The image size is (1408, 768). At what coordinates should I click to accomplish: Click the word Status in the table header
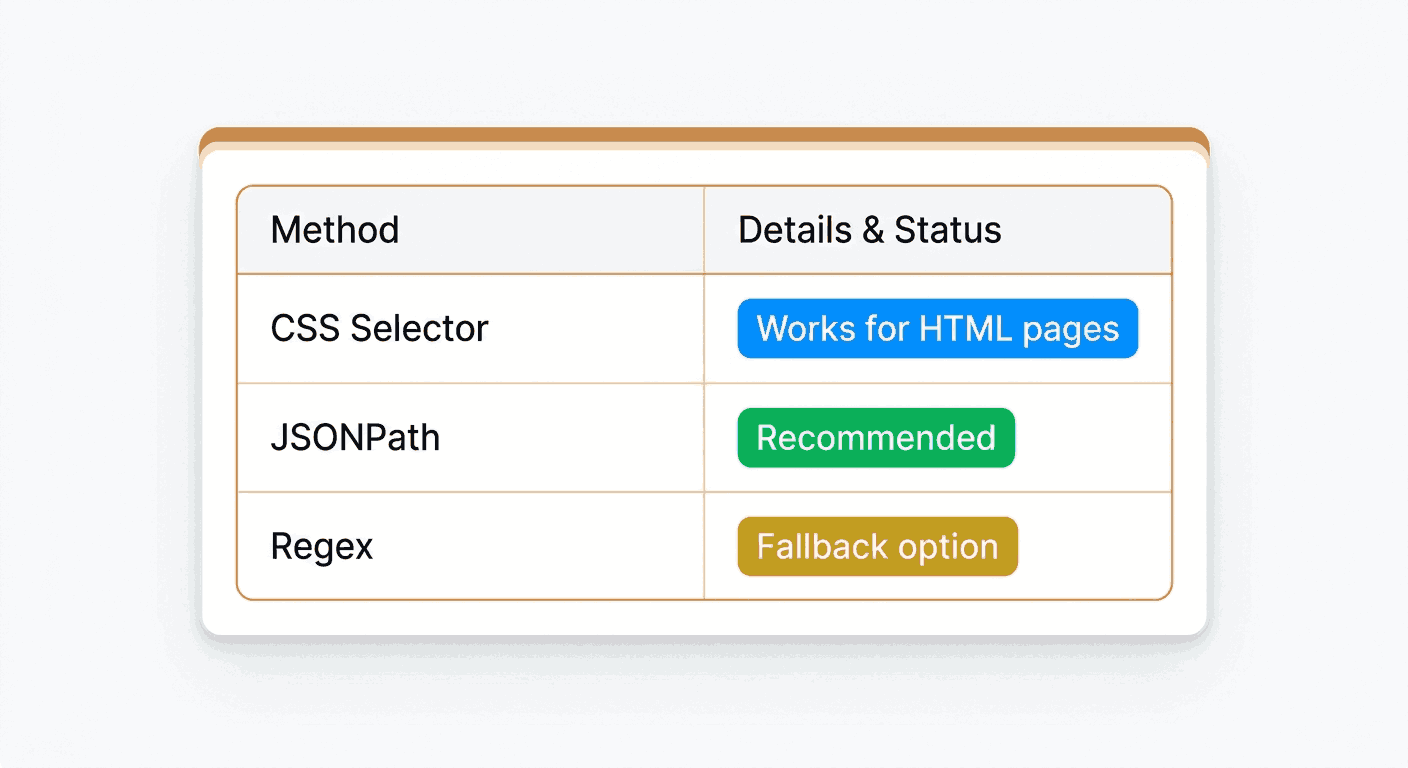tap(947, 230)
